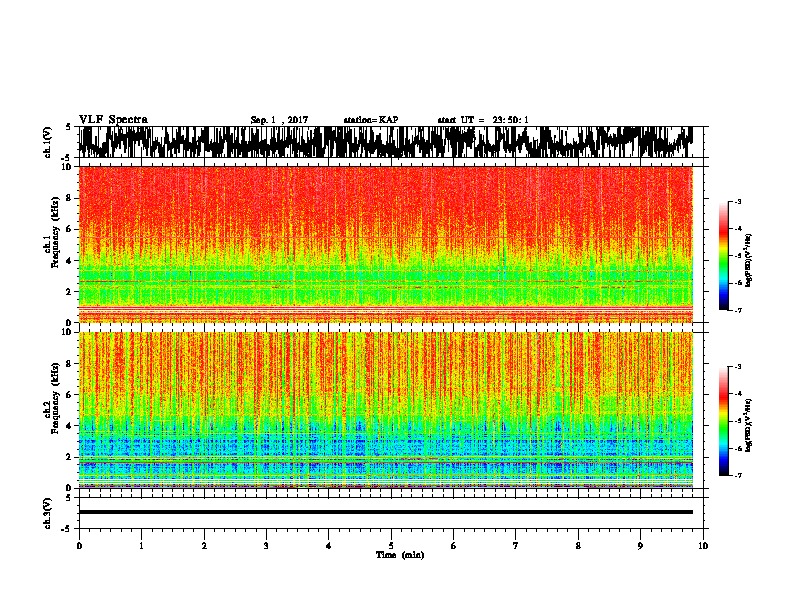Click the date text "Sep. 1 , 2017"
The width and height of the screenshot is (792, 612).
point(279,120)
